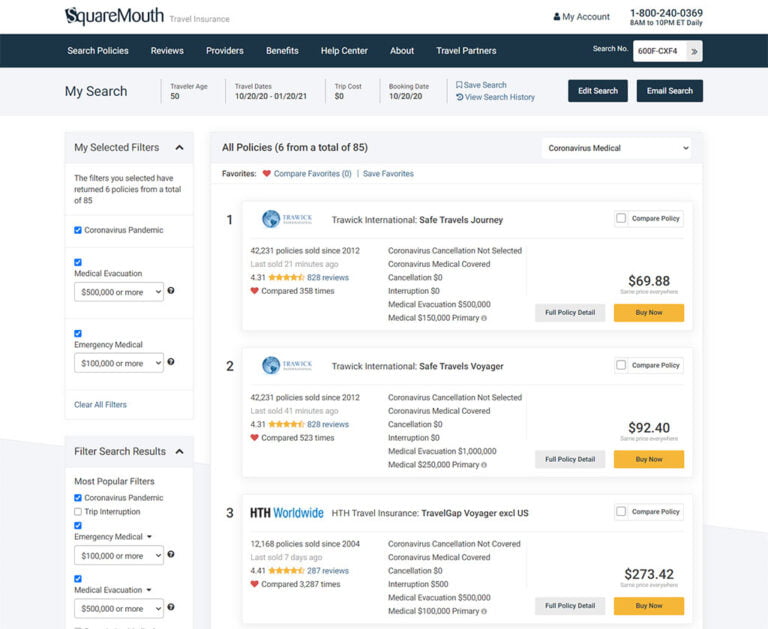Screen dimensions: 768x629
Task: Check Compare Policy for Safe Travels Journey
Action: coord(621,218)
